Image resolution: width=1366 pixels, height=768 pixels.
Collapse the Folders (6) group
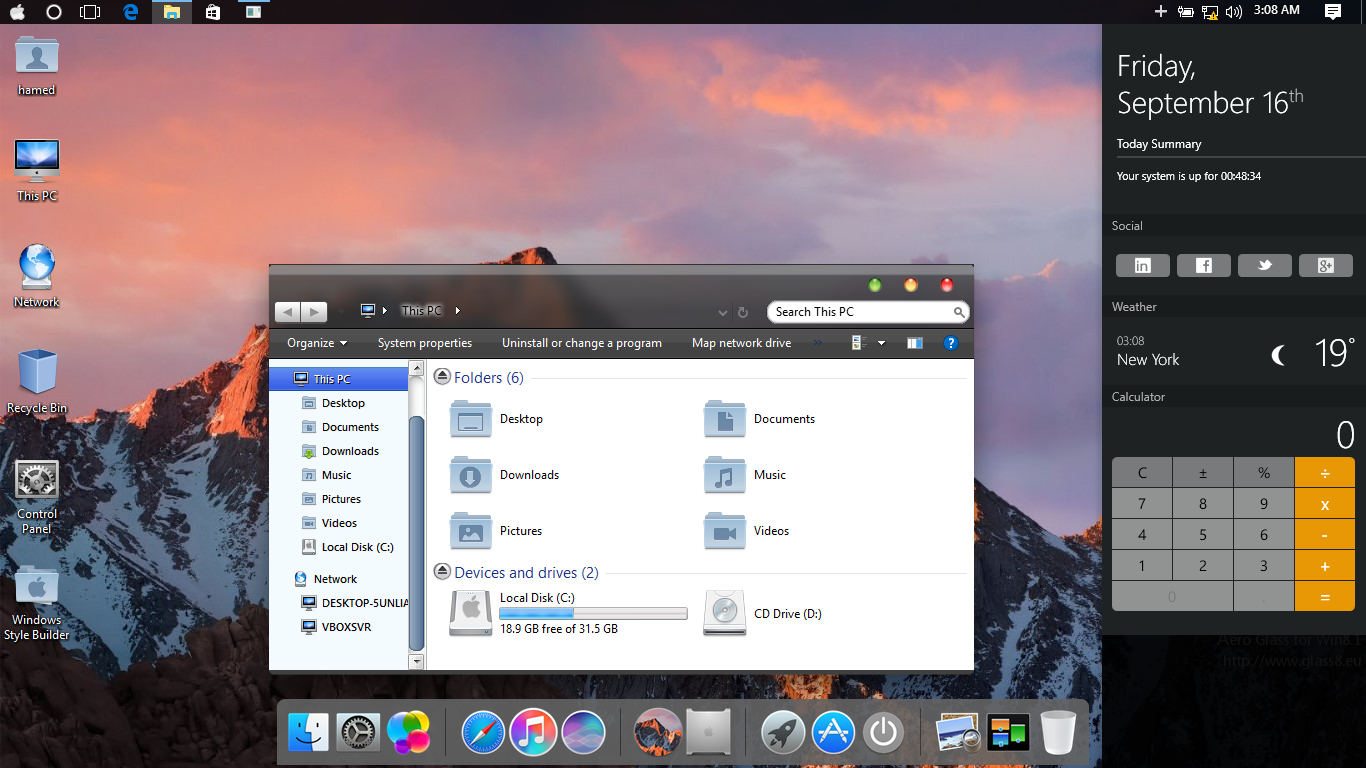(x=442, y=377)
